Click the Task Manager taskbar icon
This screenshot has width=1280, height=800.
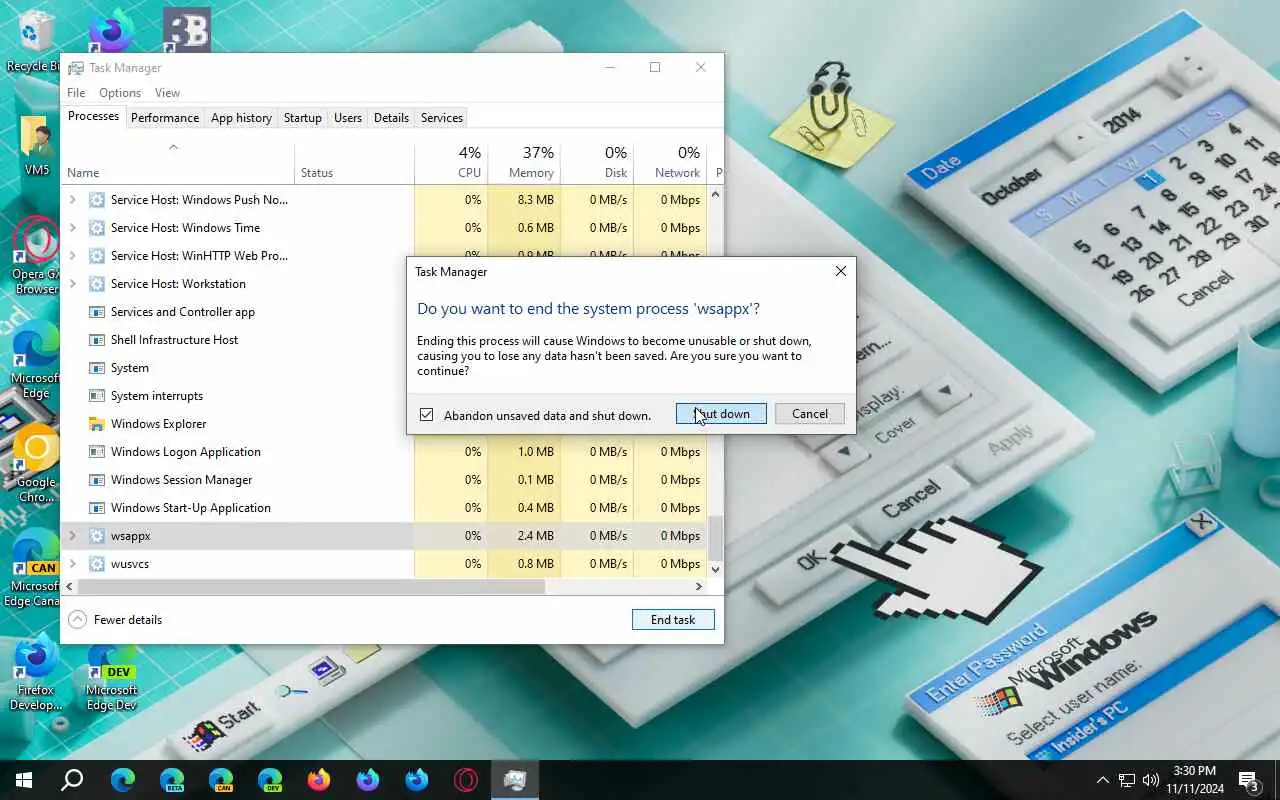[x=515, y=780]
